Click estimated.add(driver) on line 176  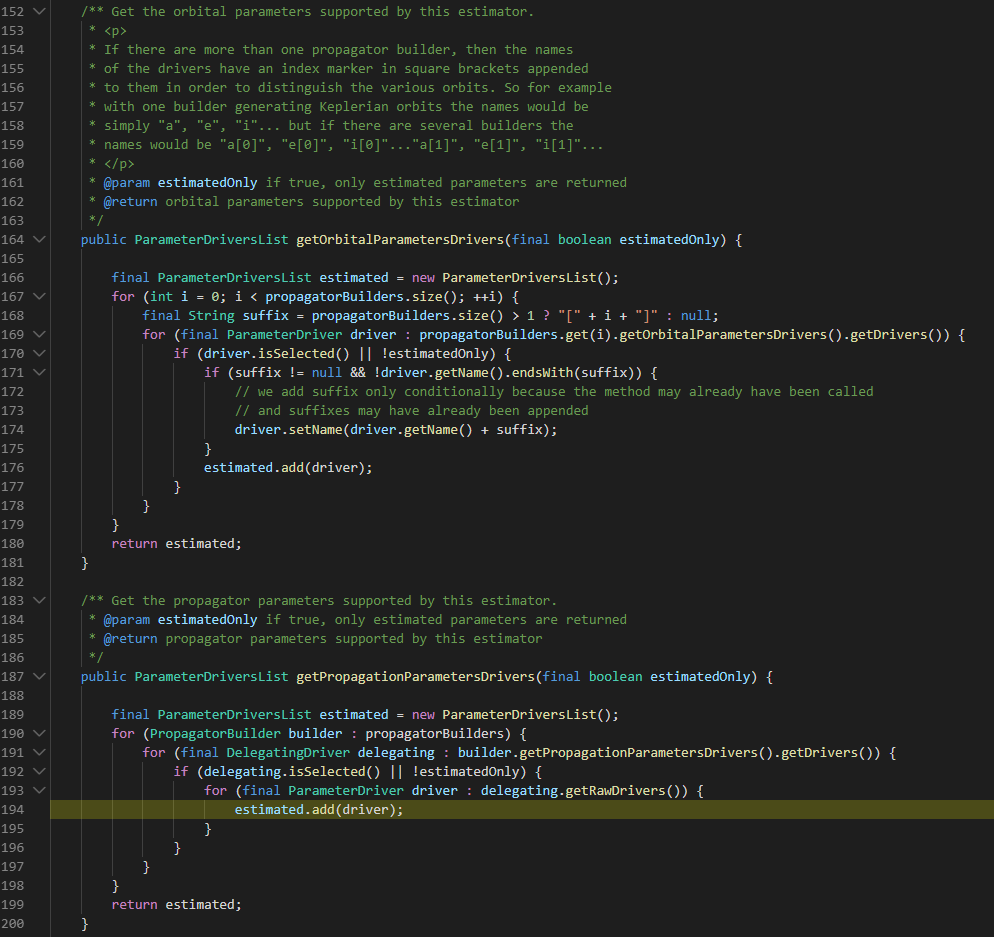click(288, 468)
